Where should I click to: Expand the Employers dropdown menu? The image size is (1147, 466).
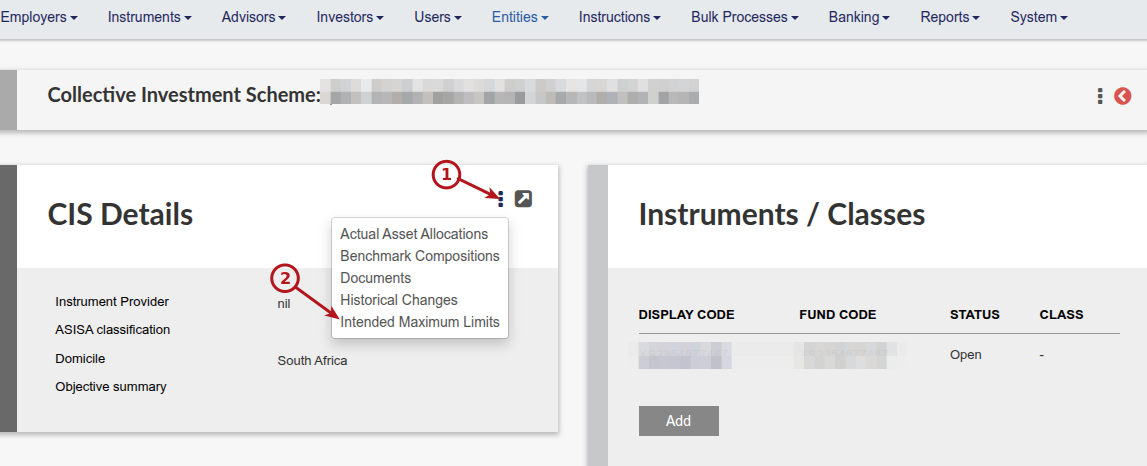40,17
